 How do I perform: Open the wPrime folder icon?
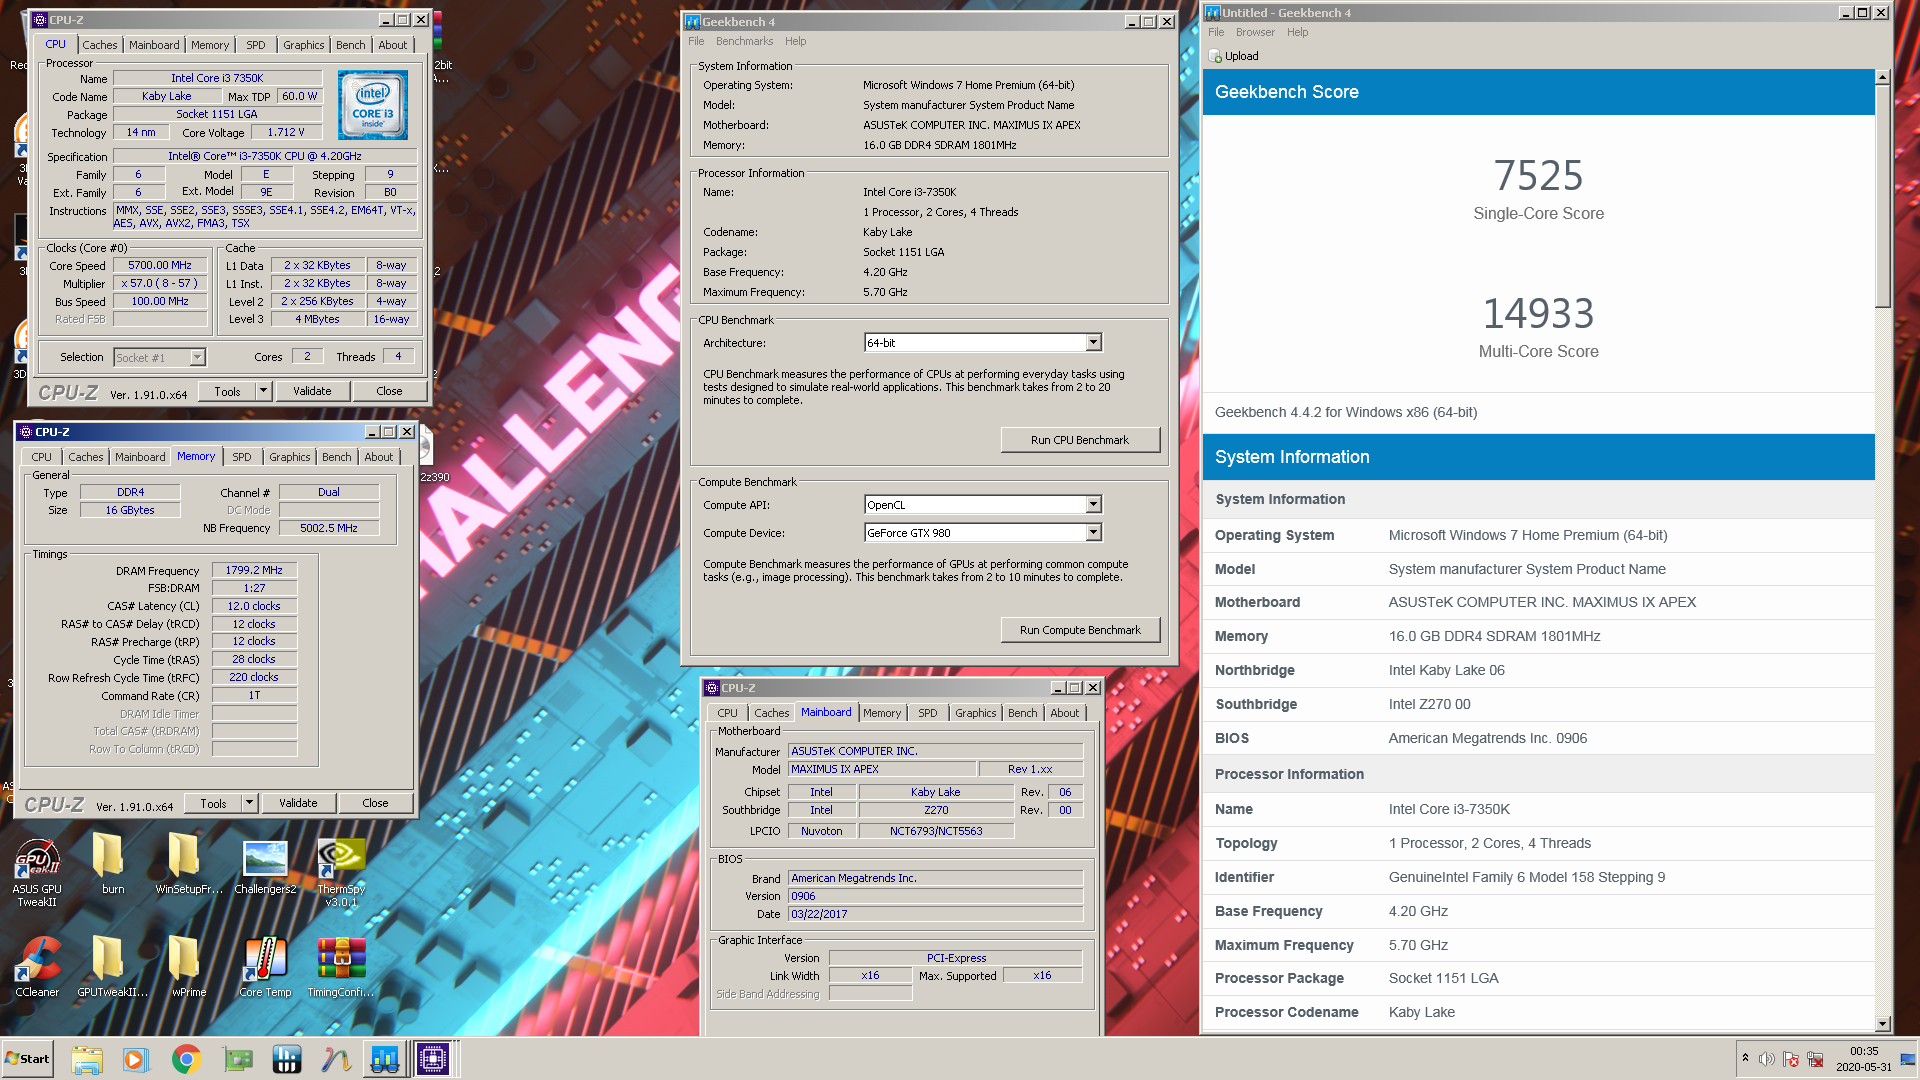point(188,967)
